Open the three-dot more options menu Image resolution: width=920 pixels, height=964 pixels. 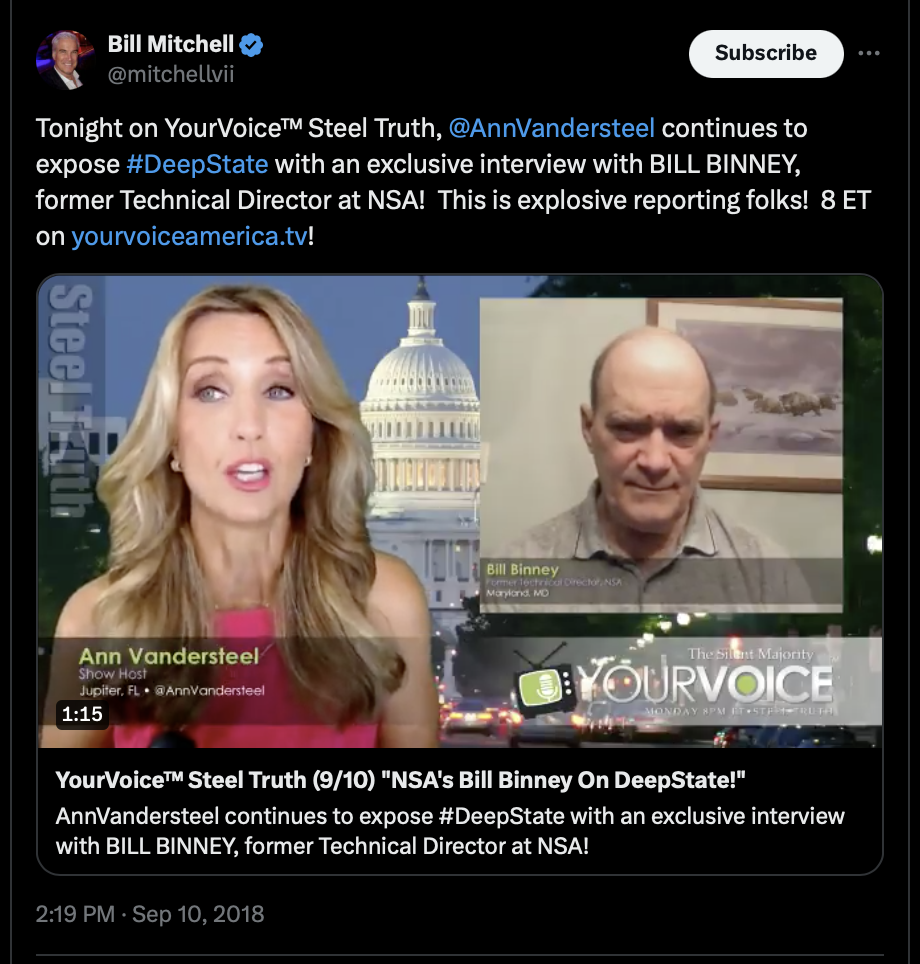tap(869, 53)
